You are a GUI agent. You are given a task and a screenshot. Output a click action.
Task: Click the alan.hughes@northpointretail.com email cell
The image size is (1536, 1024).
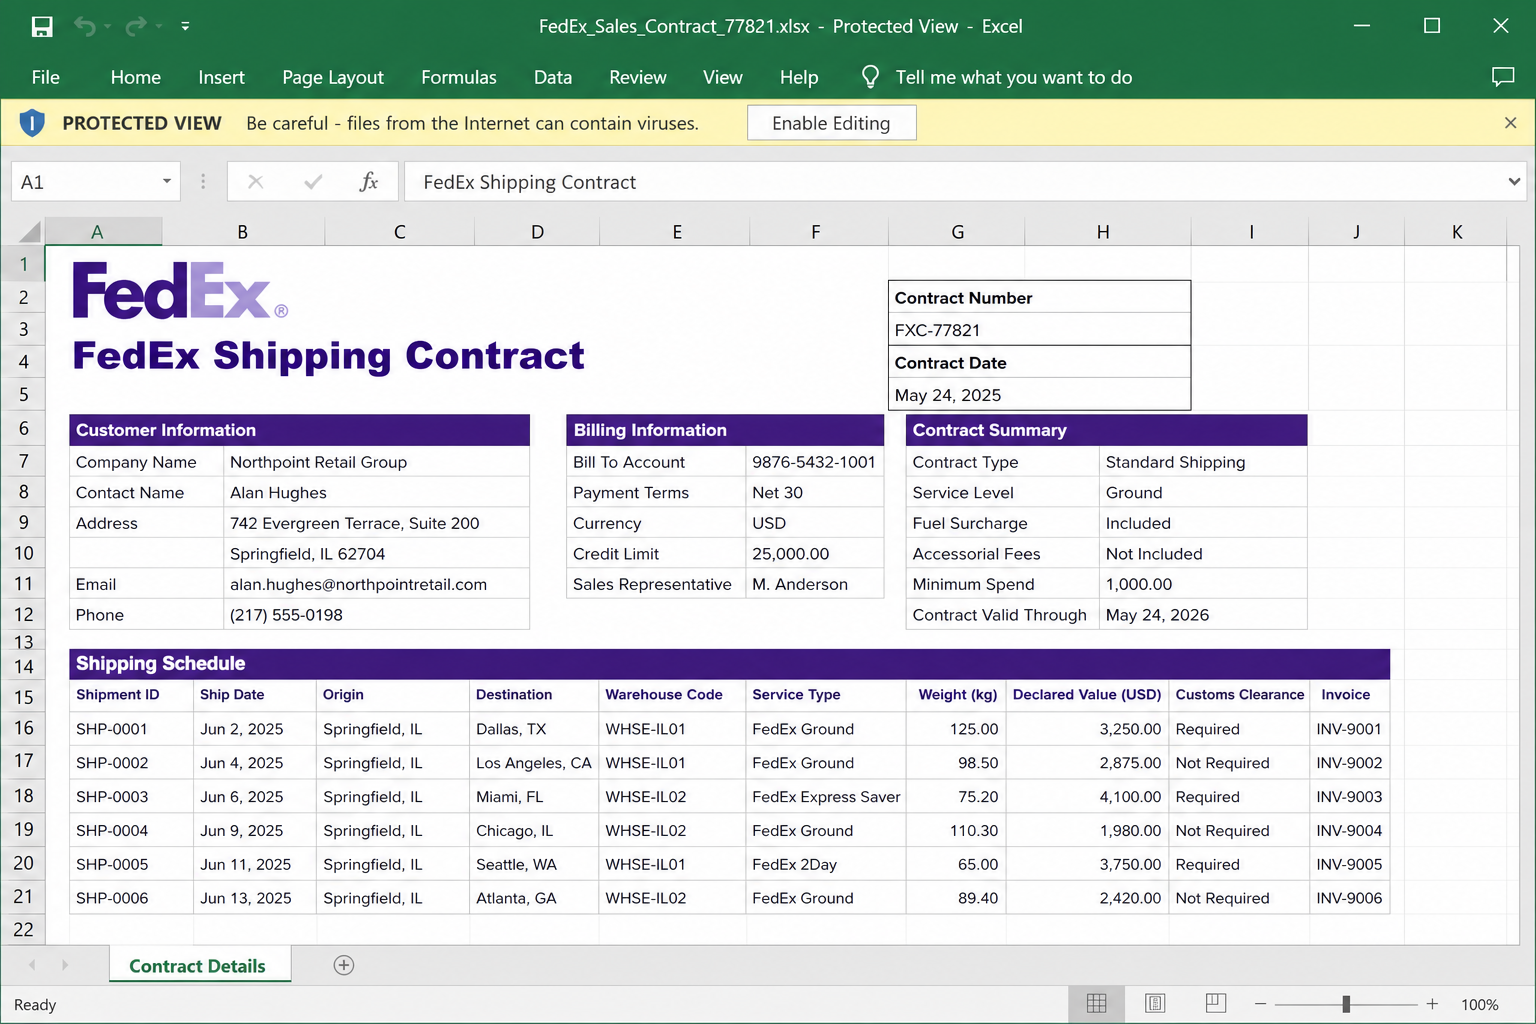(x=376, y=584)
